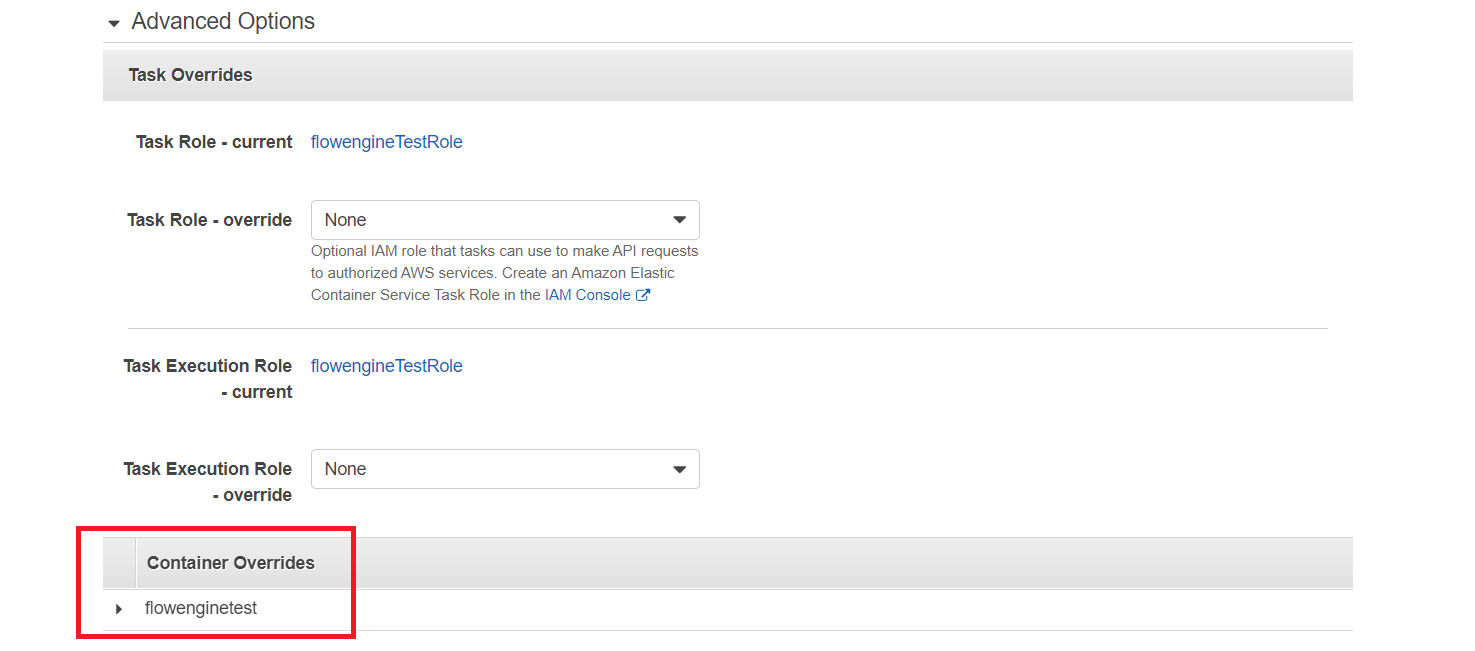This screenshot has width=1475, height=651.
Task: Click the Advanced Options disclosure triangle
Action: (113, 21)
